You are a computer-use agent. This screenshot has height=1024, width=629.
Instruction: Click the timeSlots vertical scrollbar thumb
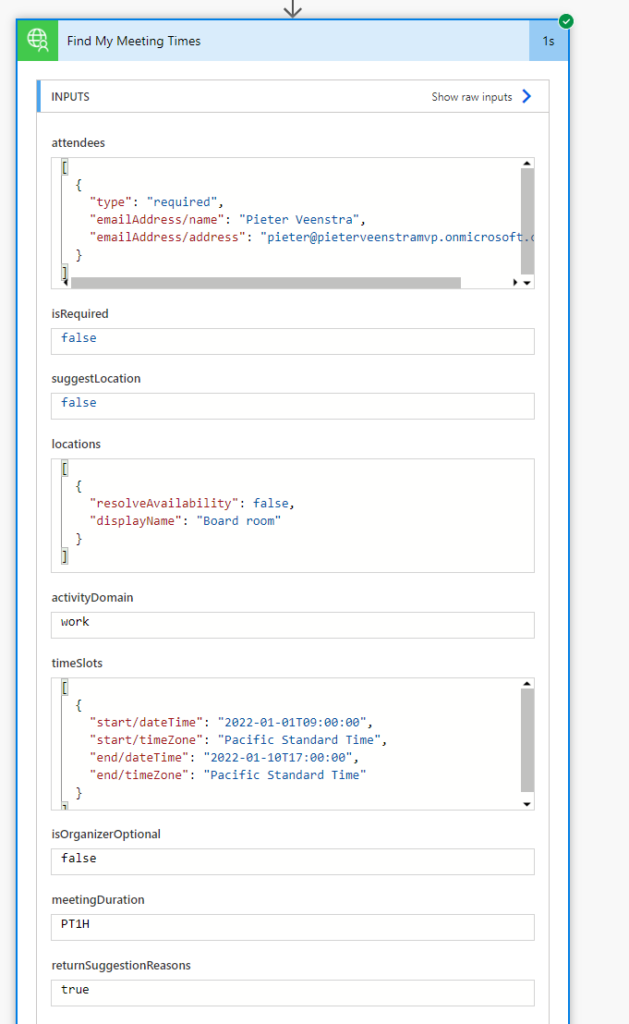point(527,740)
